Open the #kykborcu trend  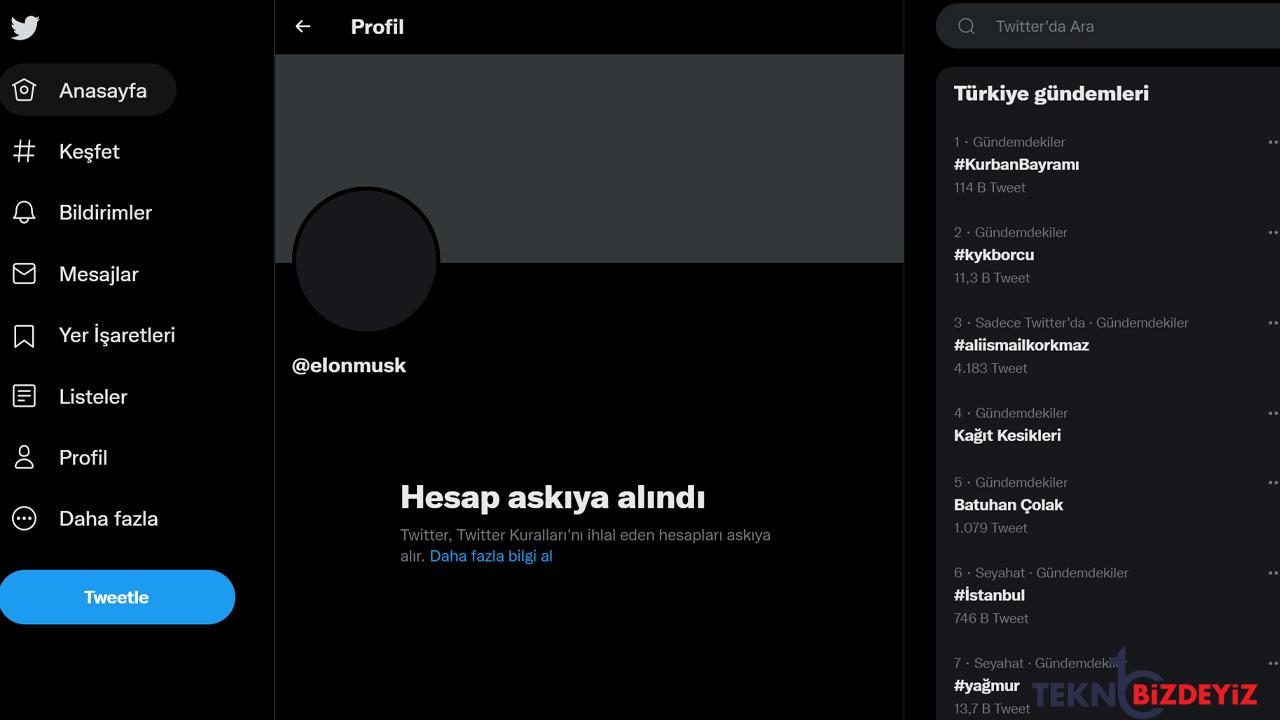point(994,255)
